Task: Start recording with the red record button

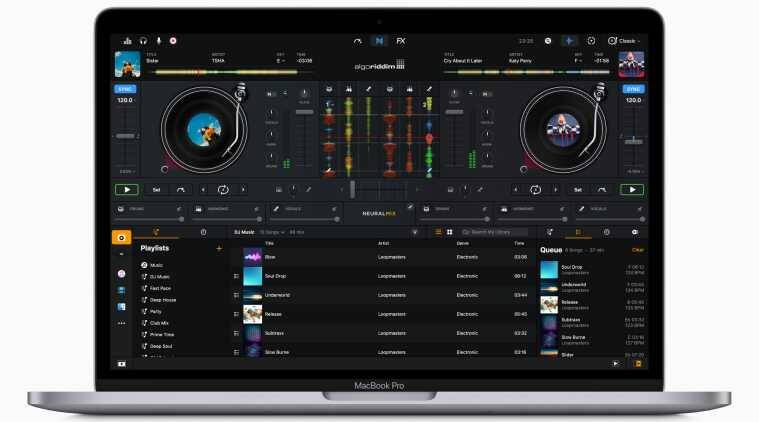Action: [173, 41]
